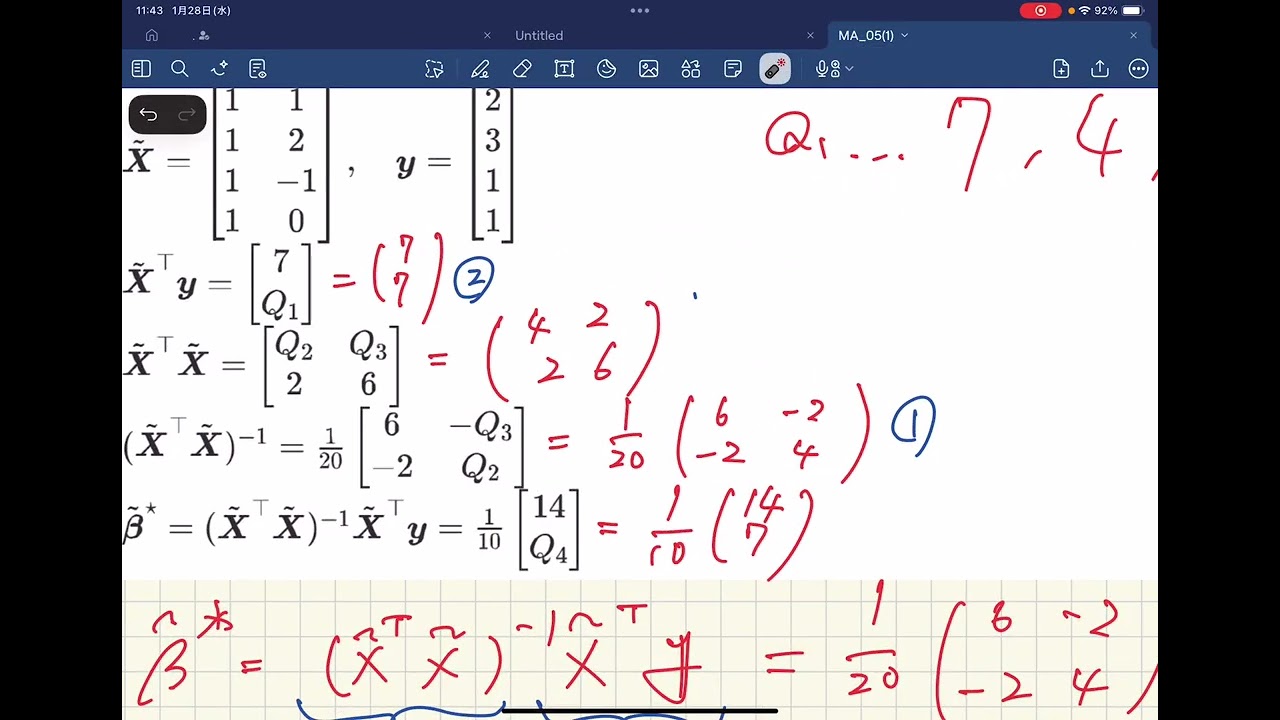Close the dot-named shared tab
Screen dimensions: 1280x720
(x=487, y=35)
